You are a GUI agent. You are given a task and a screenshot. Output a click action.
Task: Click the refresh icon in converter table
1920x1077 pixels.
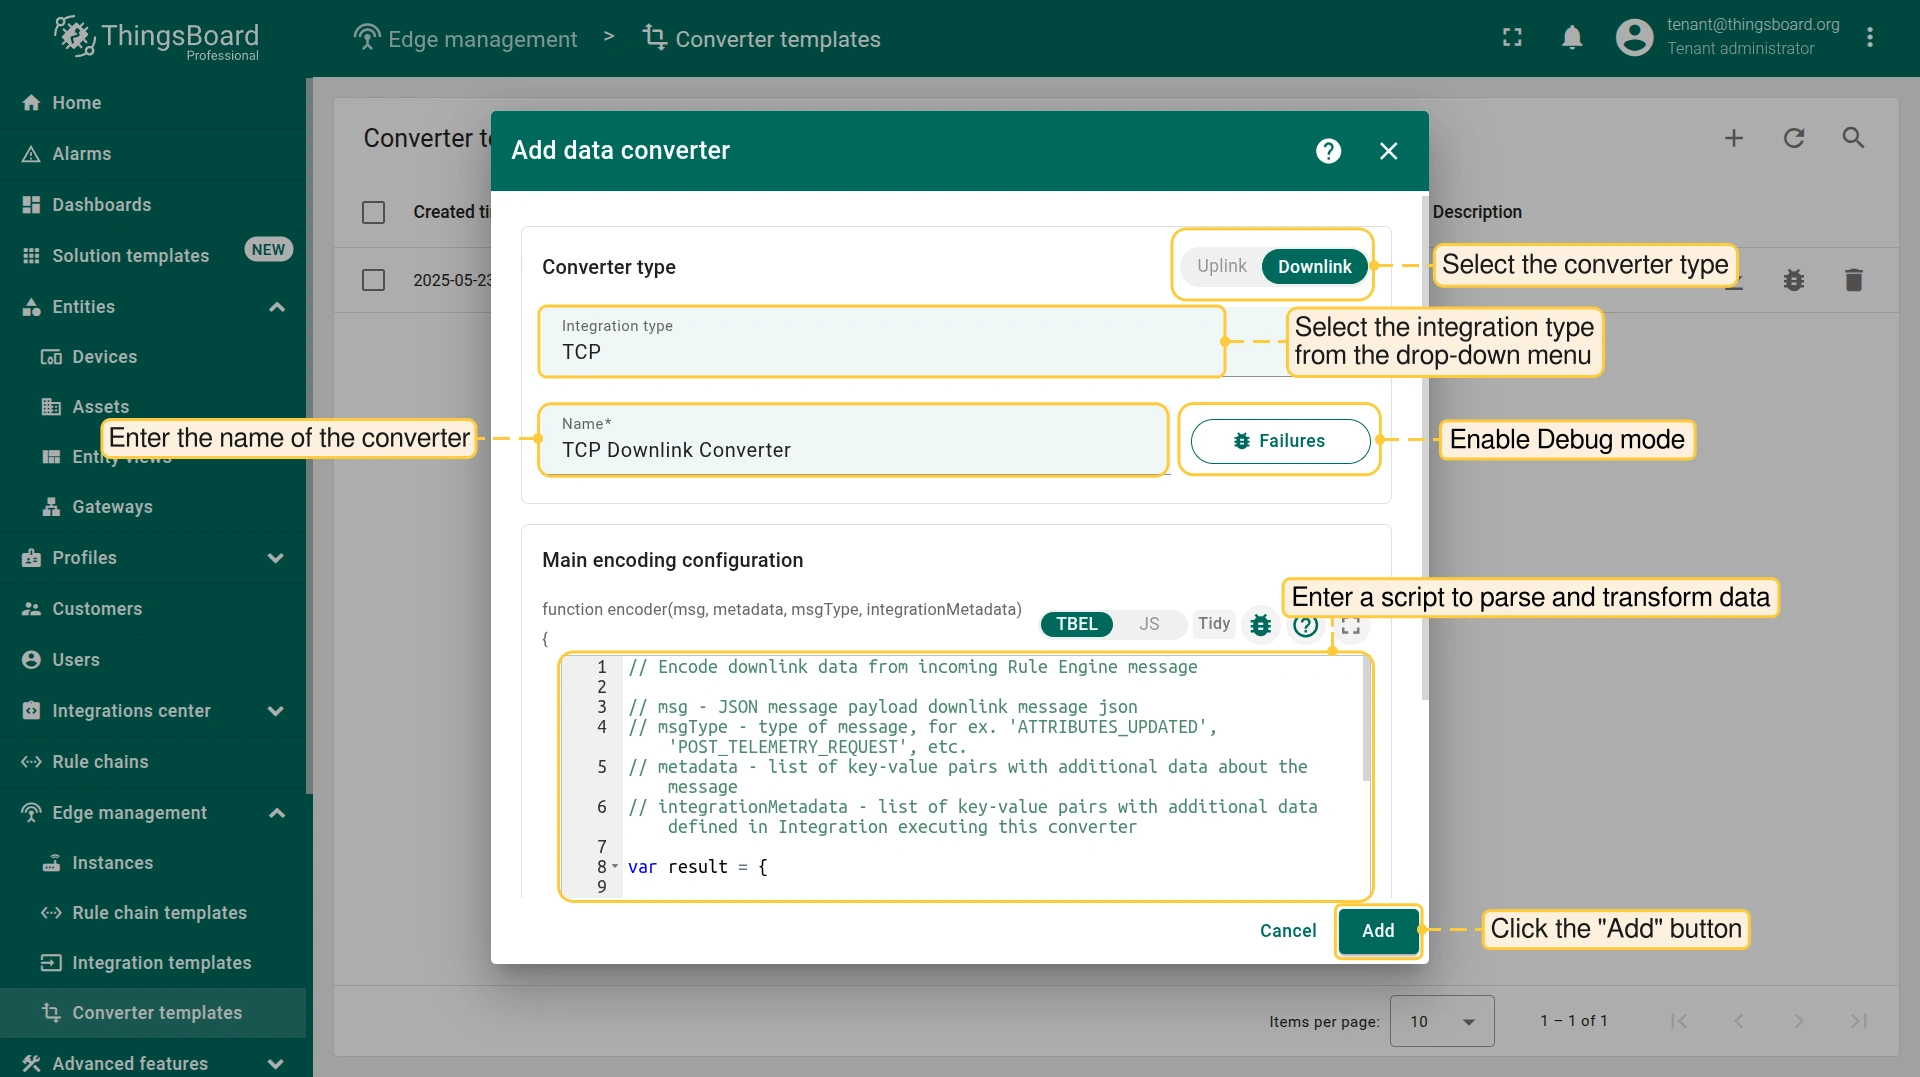tap(1794, 138)
